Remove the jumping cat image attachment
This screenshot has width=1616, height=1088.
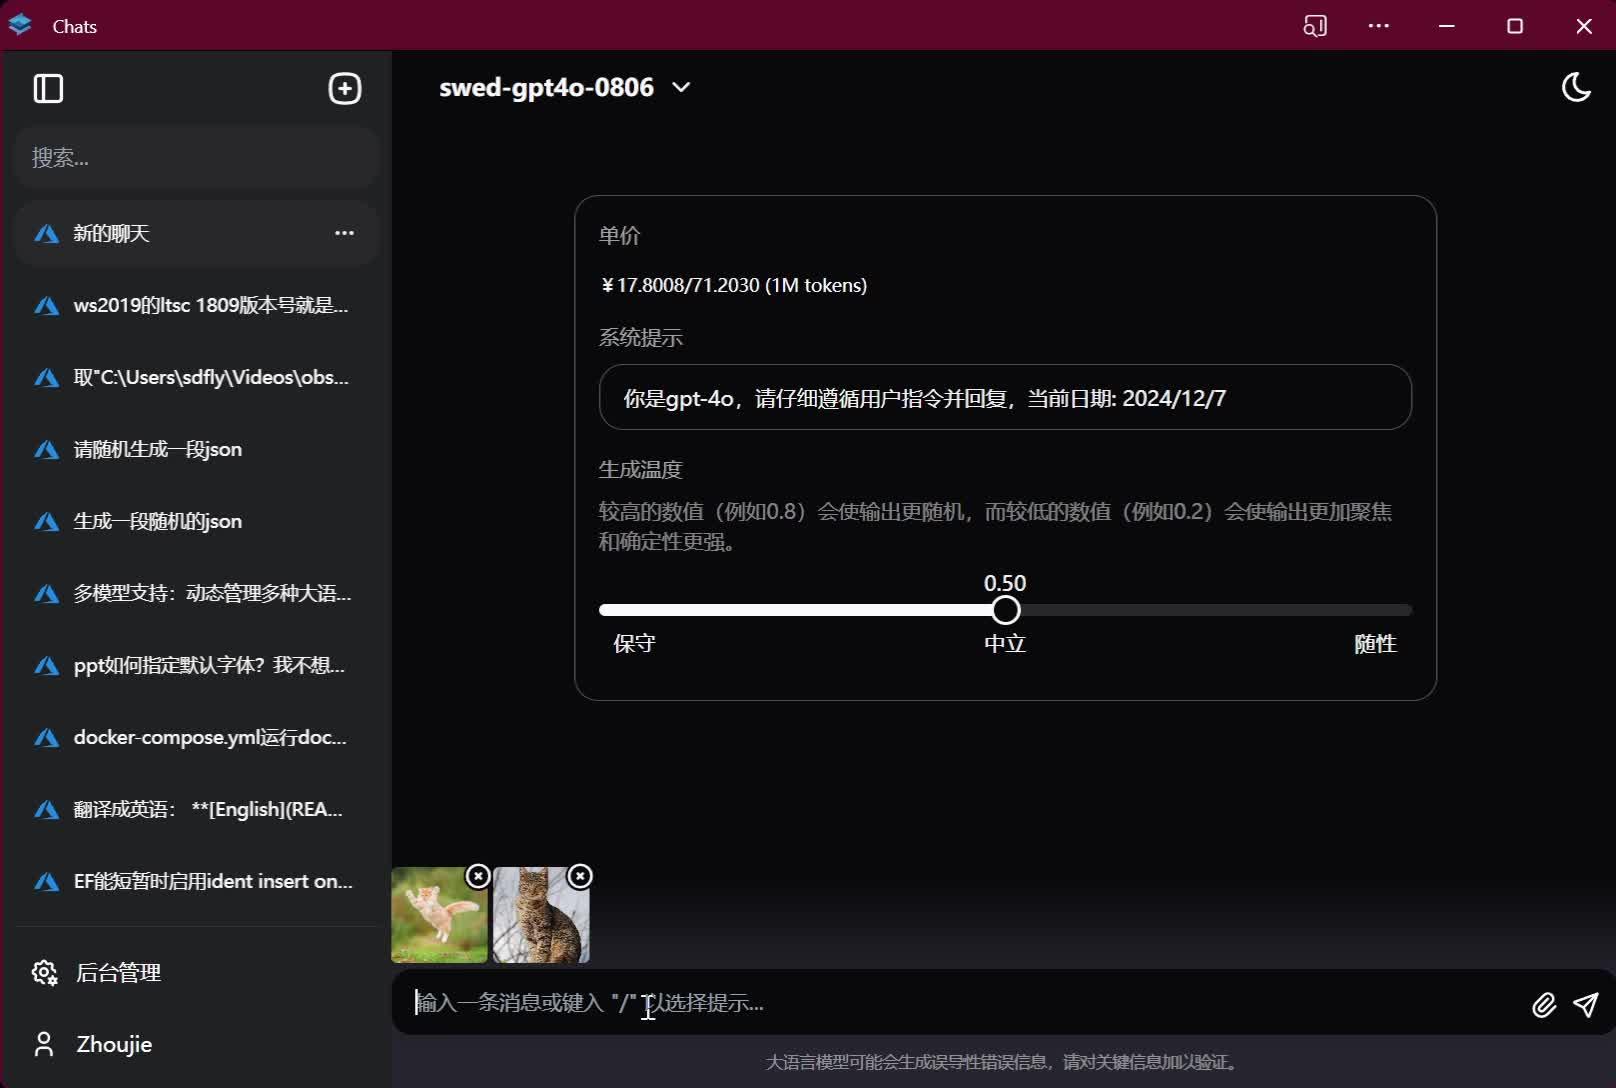(478, 876)
